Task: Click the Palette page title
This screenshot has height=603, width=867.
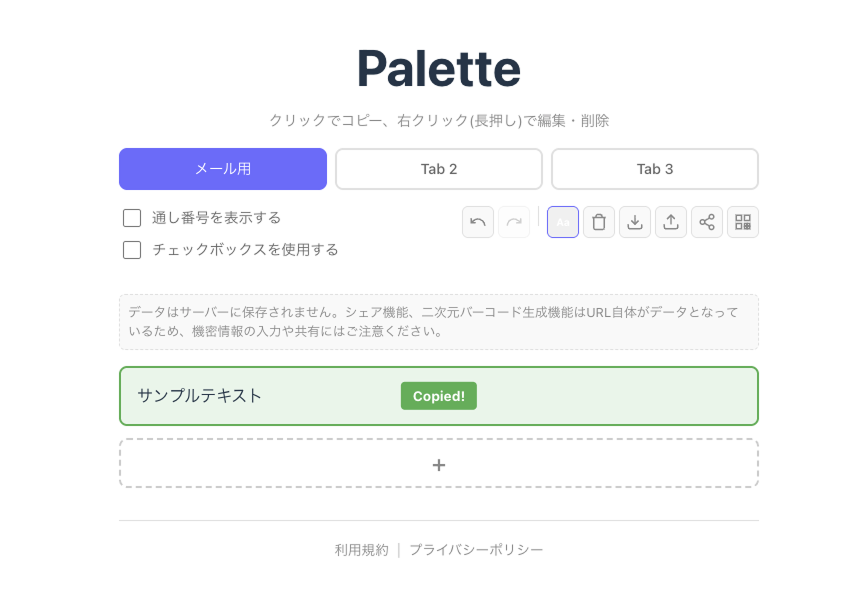Action: 438,67
